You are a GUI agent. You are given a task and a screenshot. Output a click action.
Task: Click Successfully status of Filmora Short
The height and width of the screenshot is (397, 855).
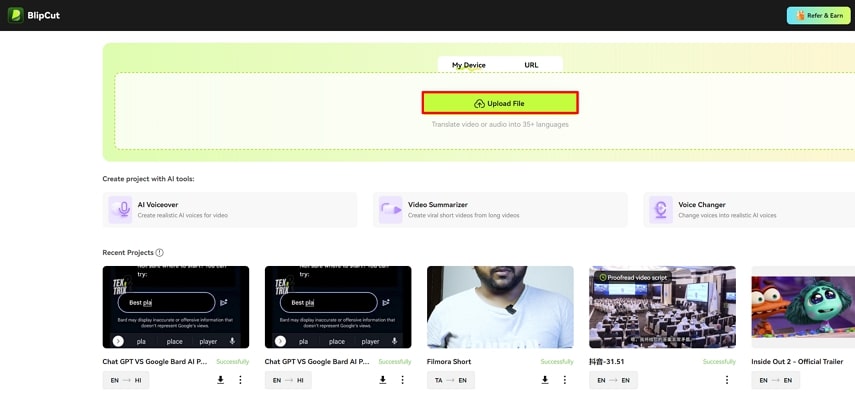[557, 362]
